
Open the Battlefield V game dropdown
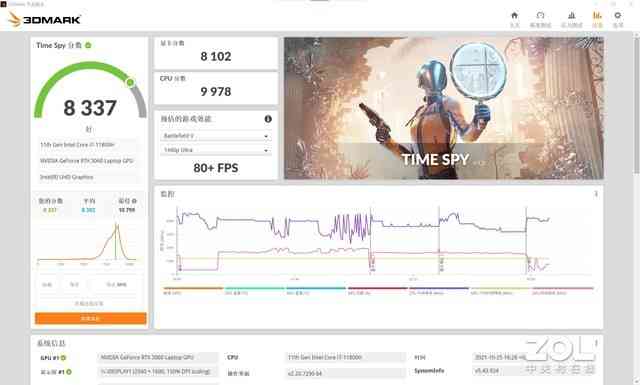(x=216, y=136)
